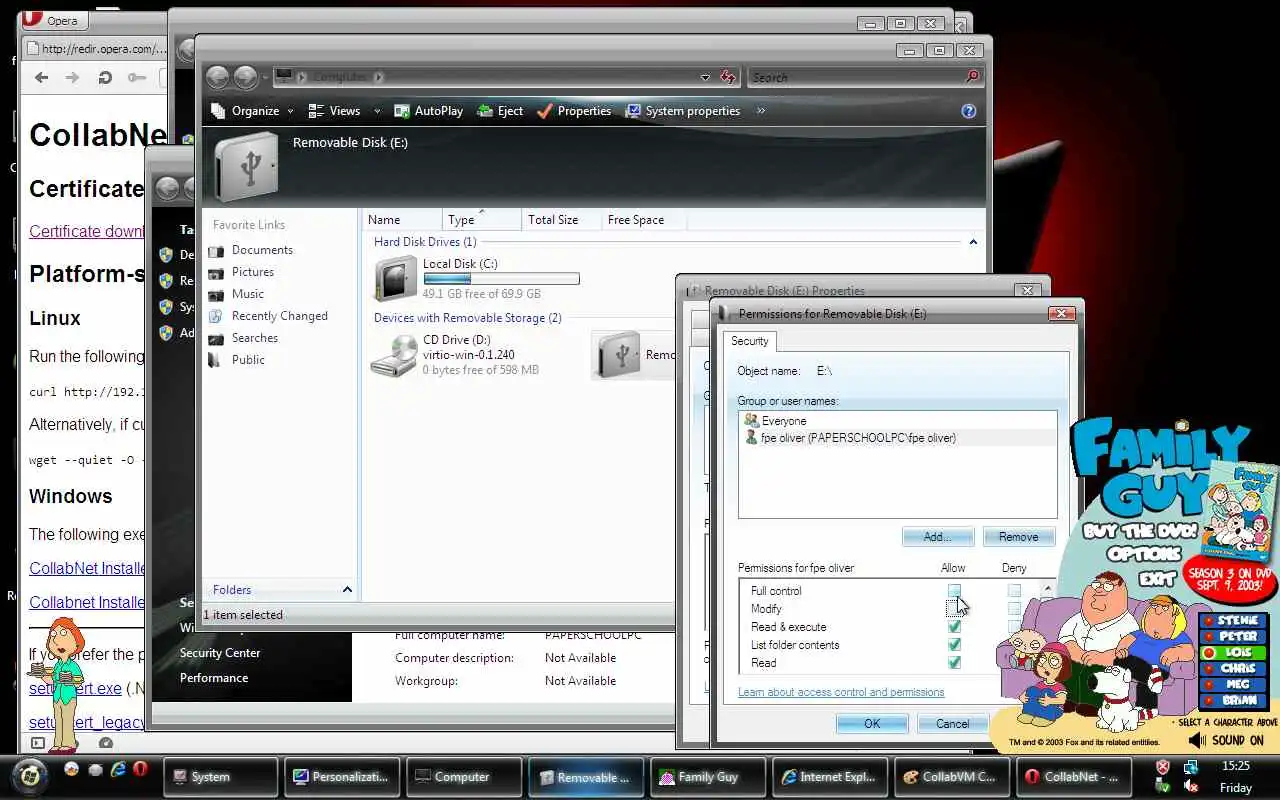
Task: Select CD Drive (D:) disc icon
Action: tap(395, 354)
